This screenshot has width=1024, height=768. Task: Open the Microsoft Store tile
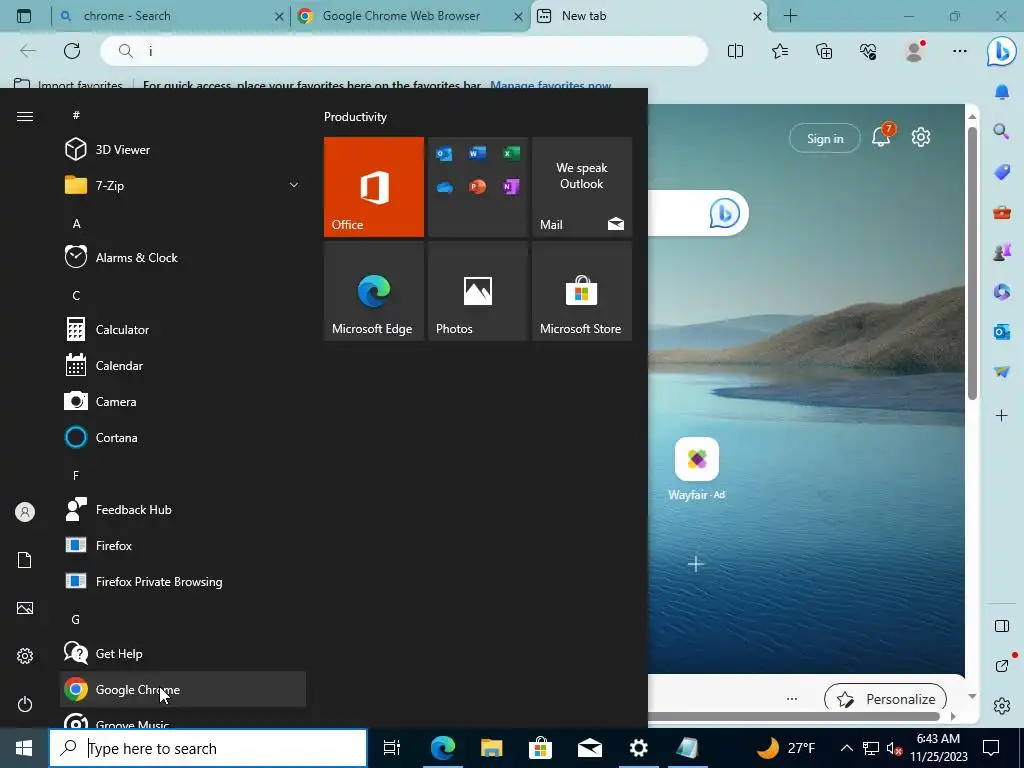pyautogui.click(x=582, y=291)
